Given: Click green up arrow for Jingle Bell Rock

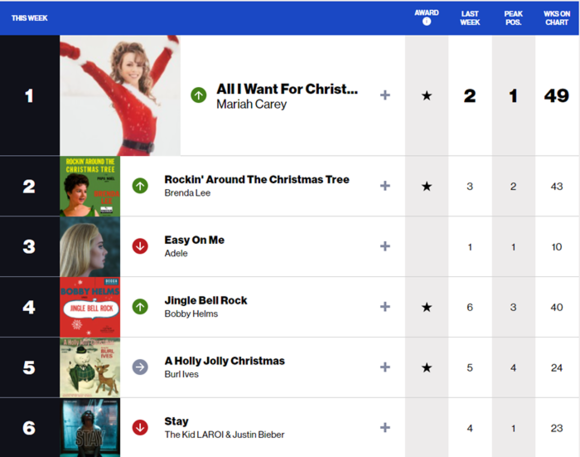Looking at the screenshot, I should [x=140, y=306].
